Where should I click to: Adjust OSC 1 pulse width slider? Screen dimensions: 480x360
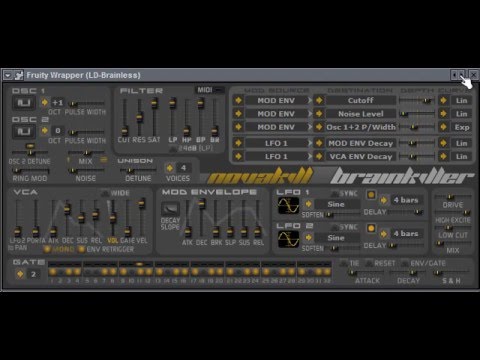coord(86,104)
